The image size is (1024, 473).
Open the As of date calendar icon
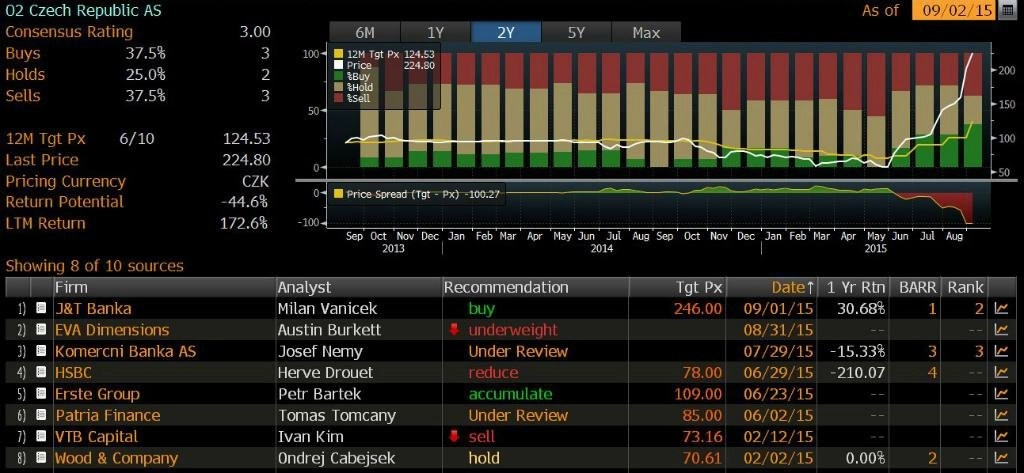(x=1006, y=10)
